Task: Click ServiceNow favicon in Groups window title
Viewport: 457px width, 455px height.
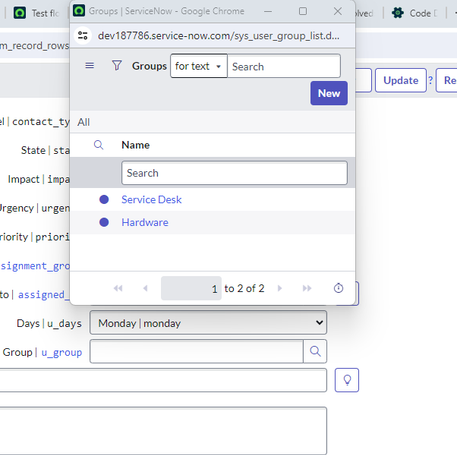Action: 79,11
